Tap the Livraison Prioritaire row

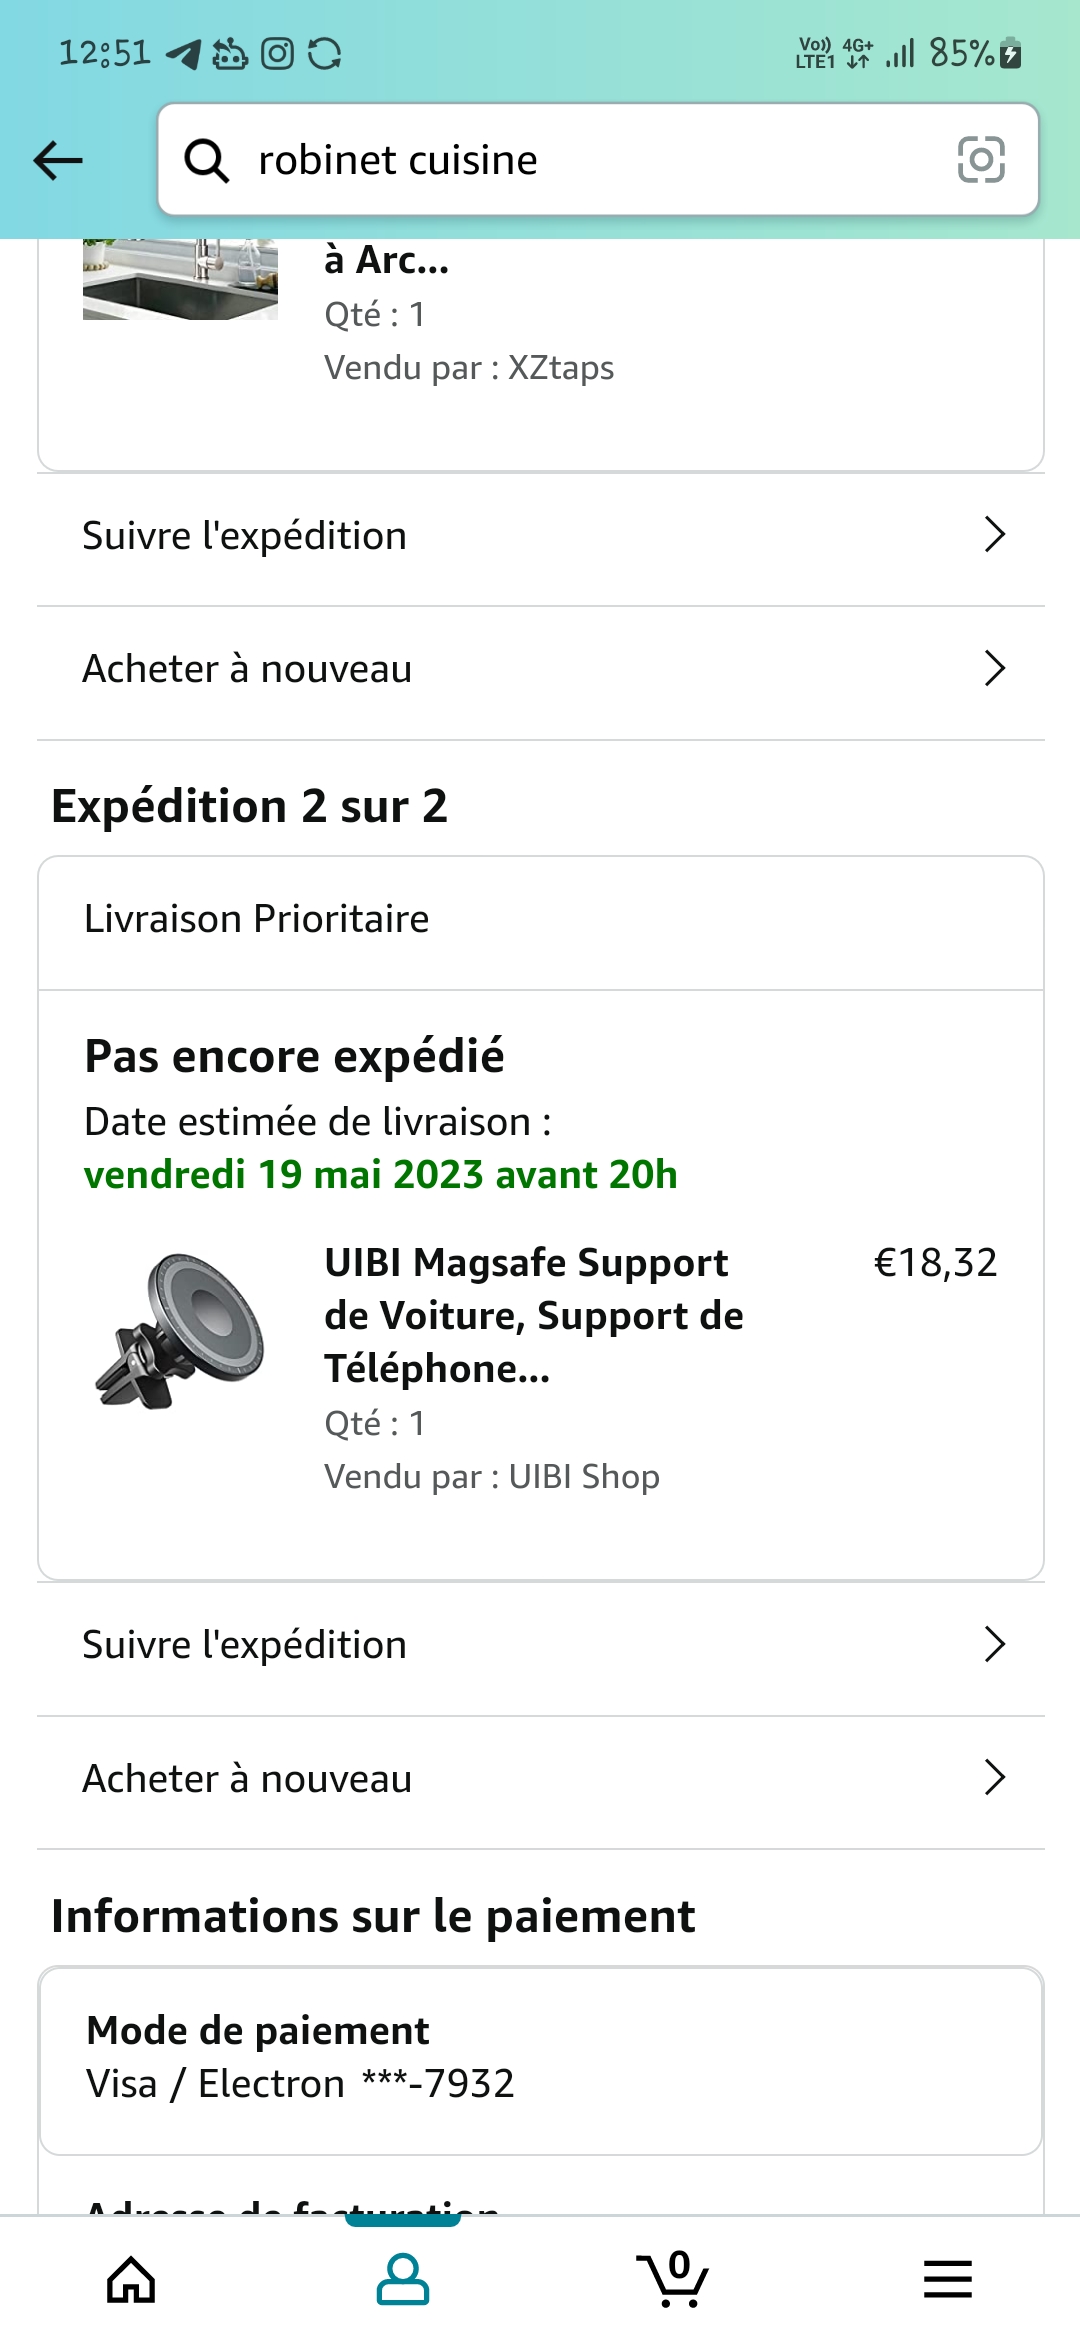pyautogui.click(x=540, y=920)
